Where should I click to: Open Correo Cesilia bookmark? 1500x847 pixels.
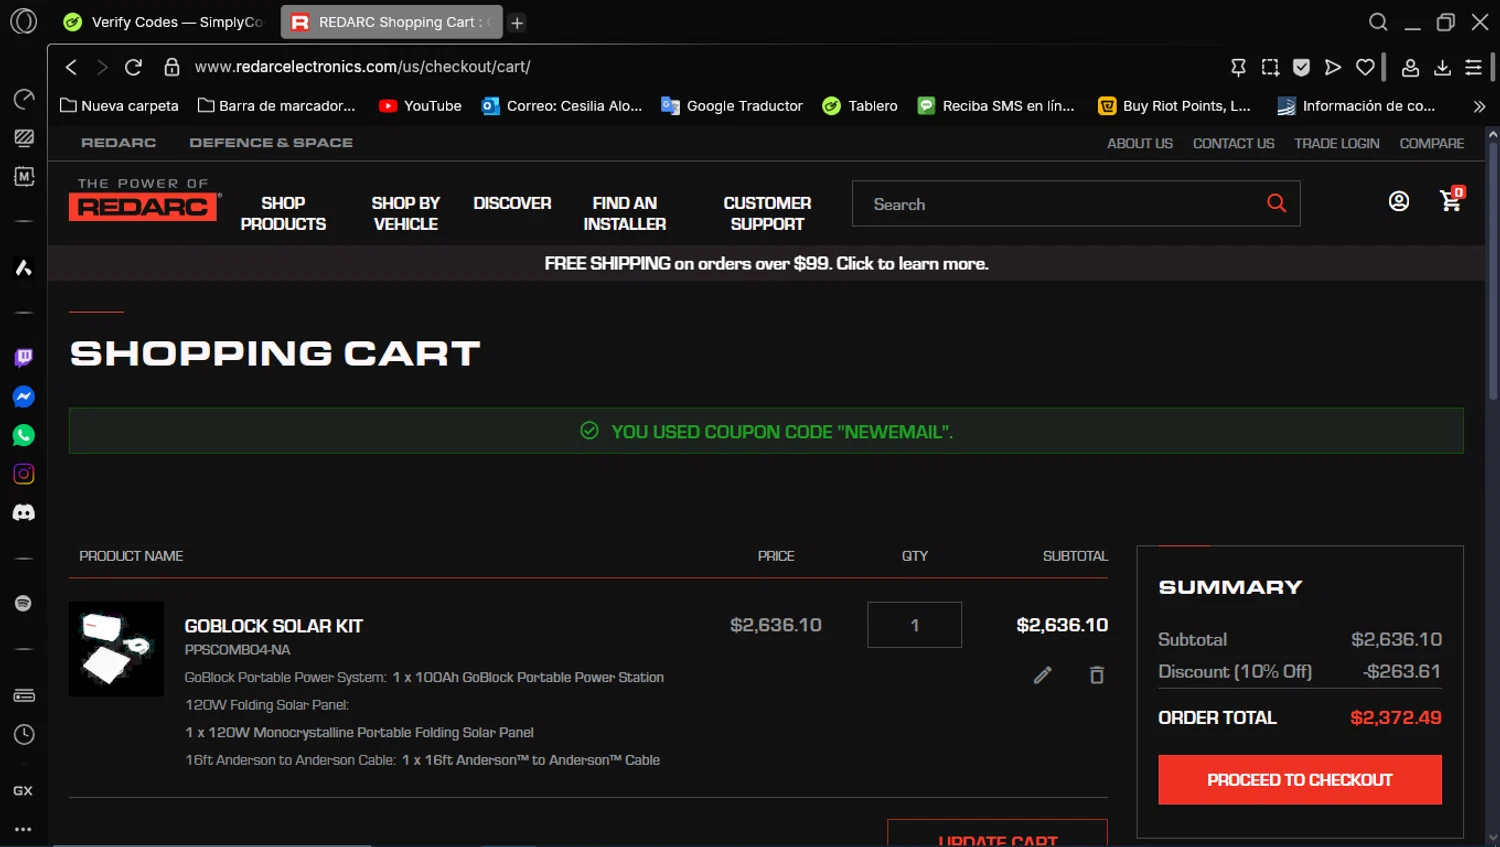[562, 106]
